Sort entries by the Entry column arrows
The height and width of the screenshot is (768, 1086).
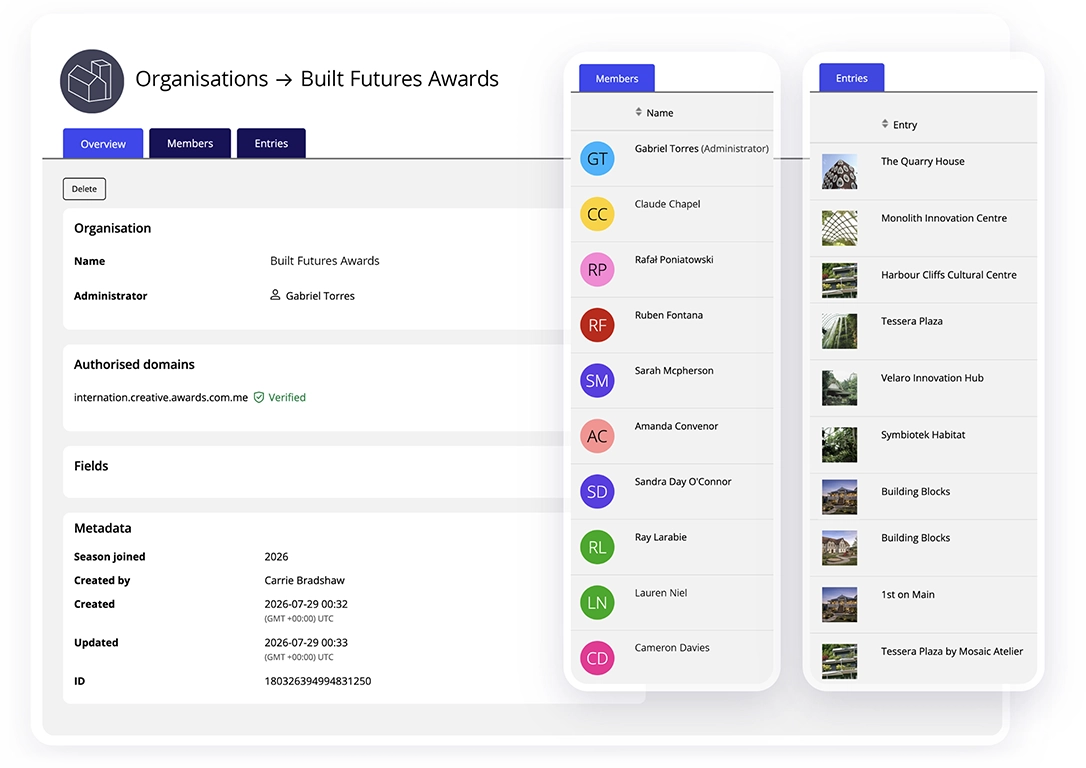click(885, 124)
